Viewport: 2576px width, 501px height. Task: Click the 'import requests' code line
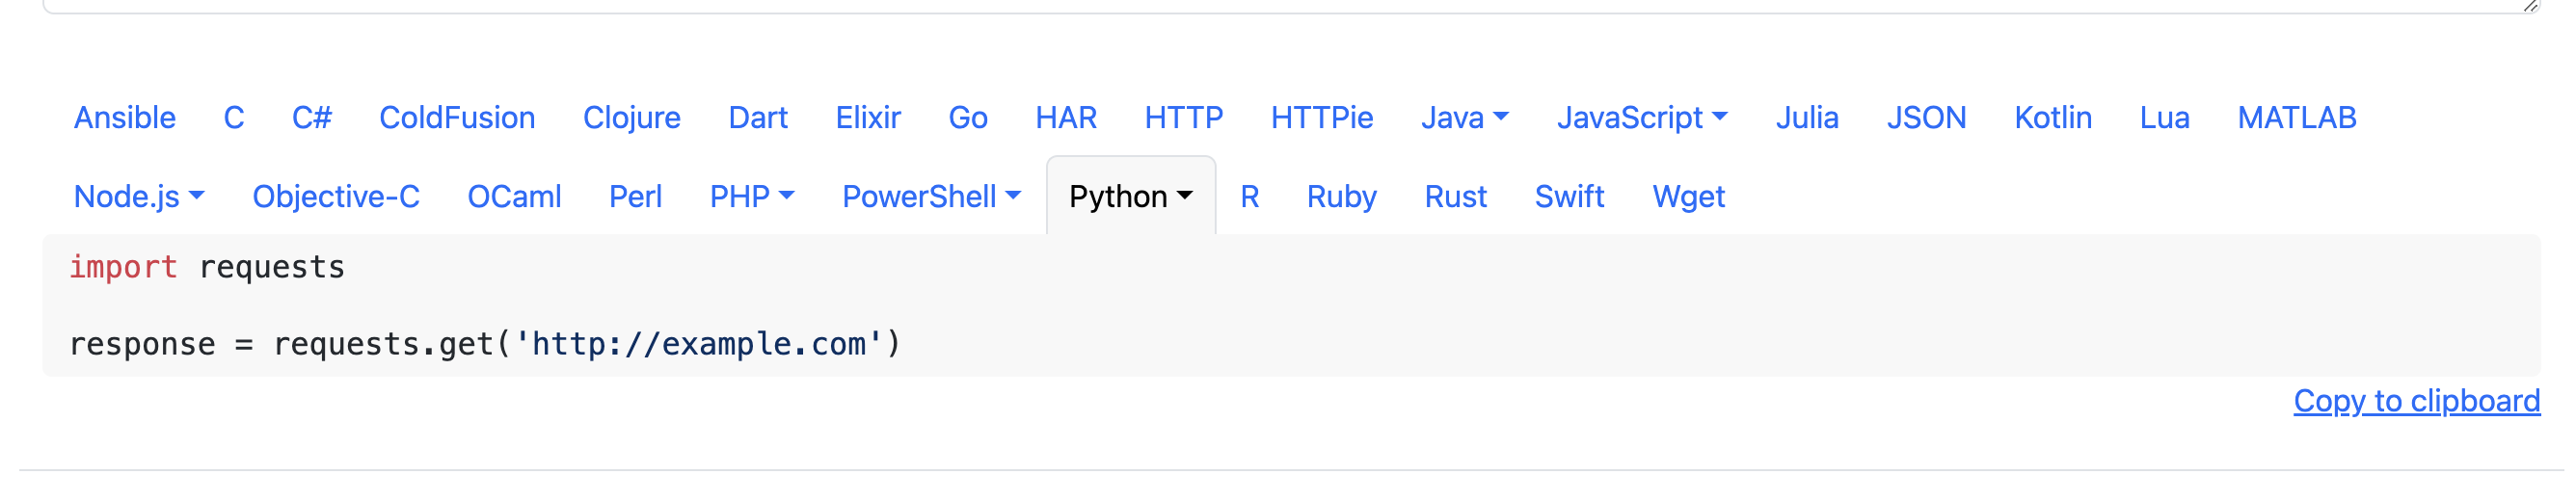click(207, 267)
